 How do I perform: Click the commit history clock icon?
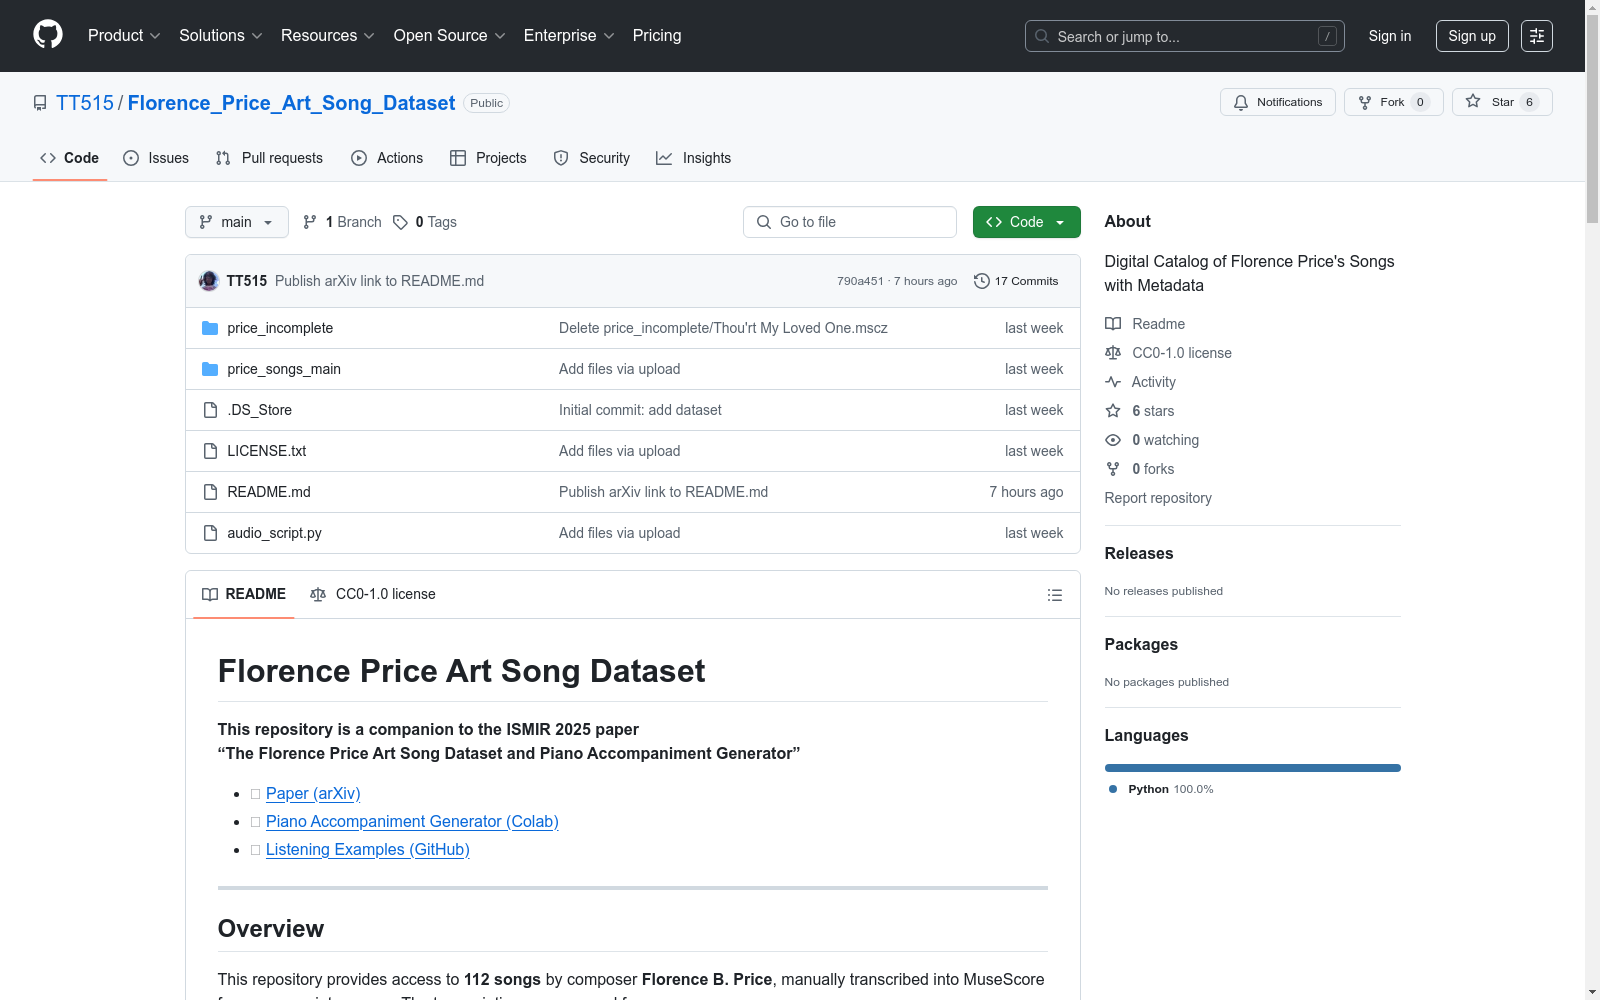click(x=982, y=281)
